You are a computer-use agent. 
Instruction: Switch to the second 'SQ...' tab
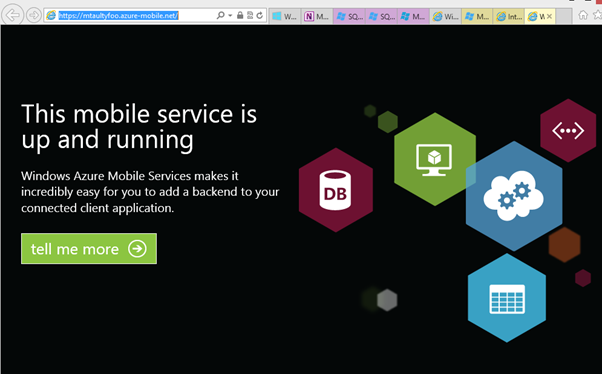382,16
